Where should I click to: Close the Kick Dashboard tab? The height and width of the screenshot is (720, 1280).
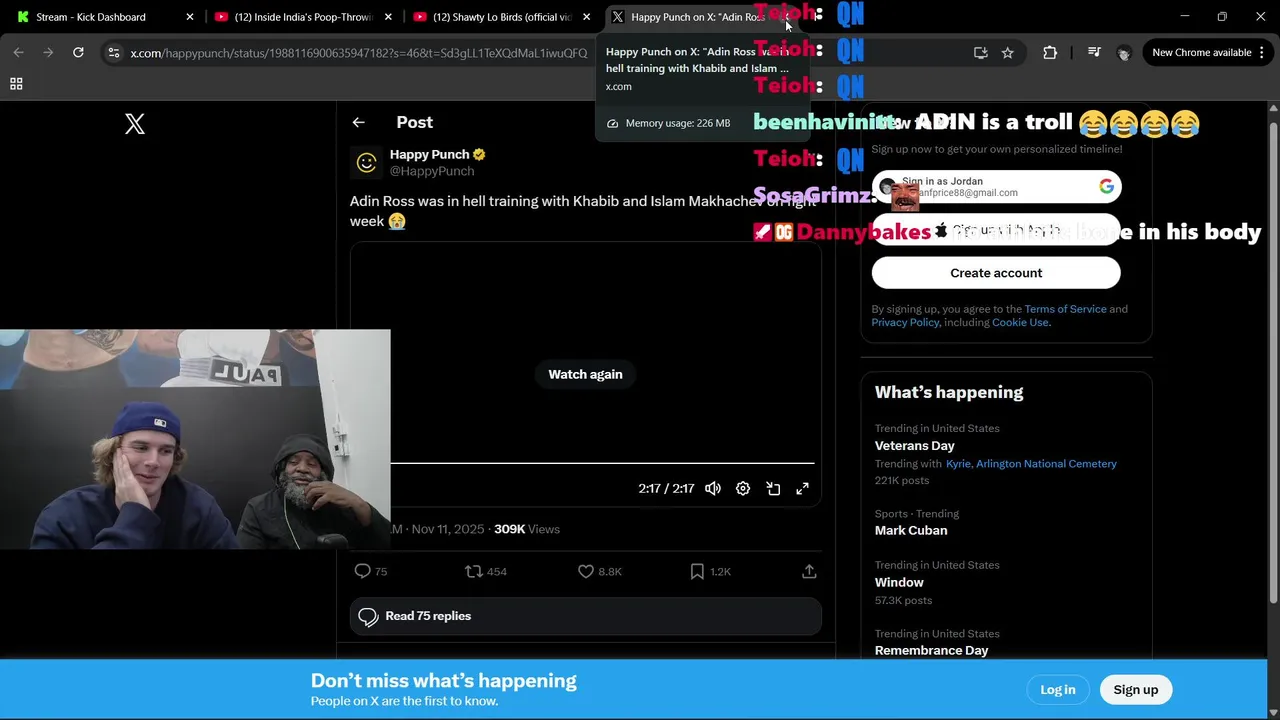click(190, 17)
